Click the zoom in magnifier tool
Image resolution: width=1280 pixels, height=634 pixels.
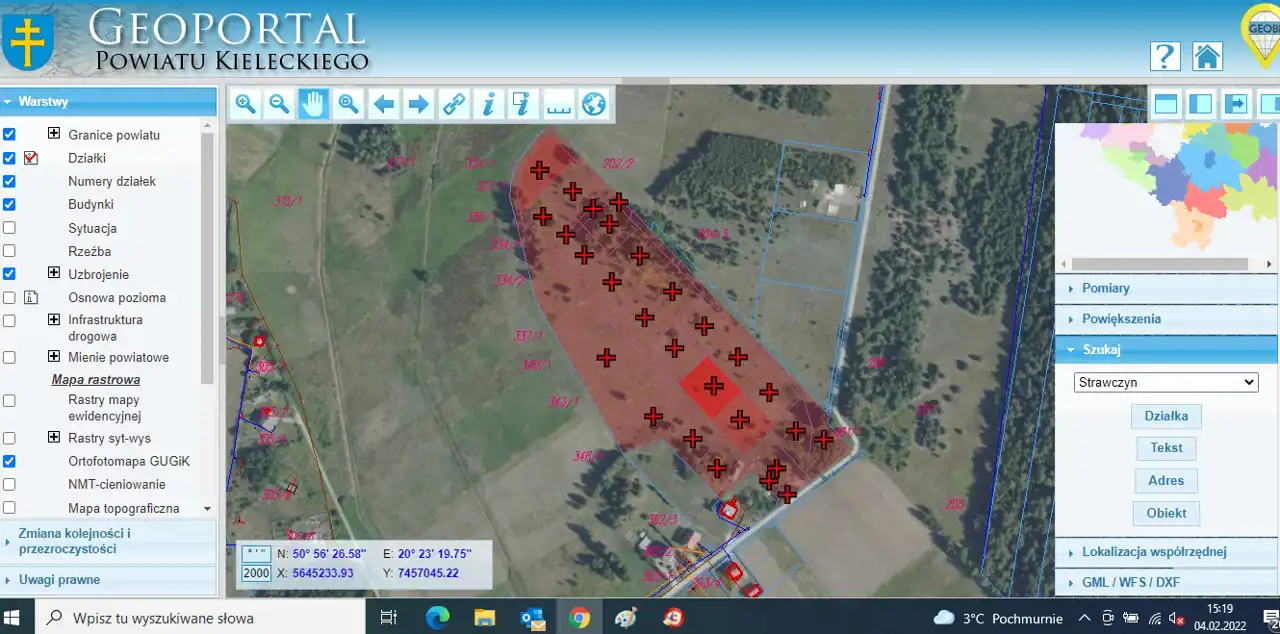tap(245, 104)
